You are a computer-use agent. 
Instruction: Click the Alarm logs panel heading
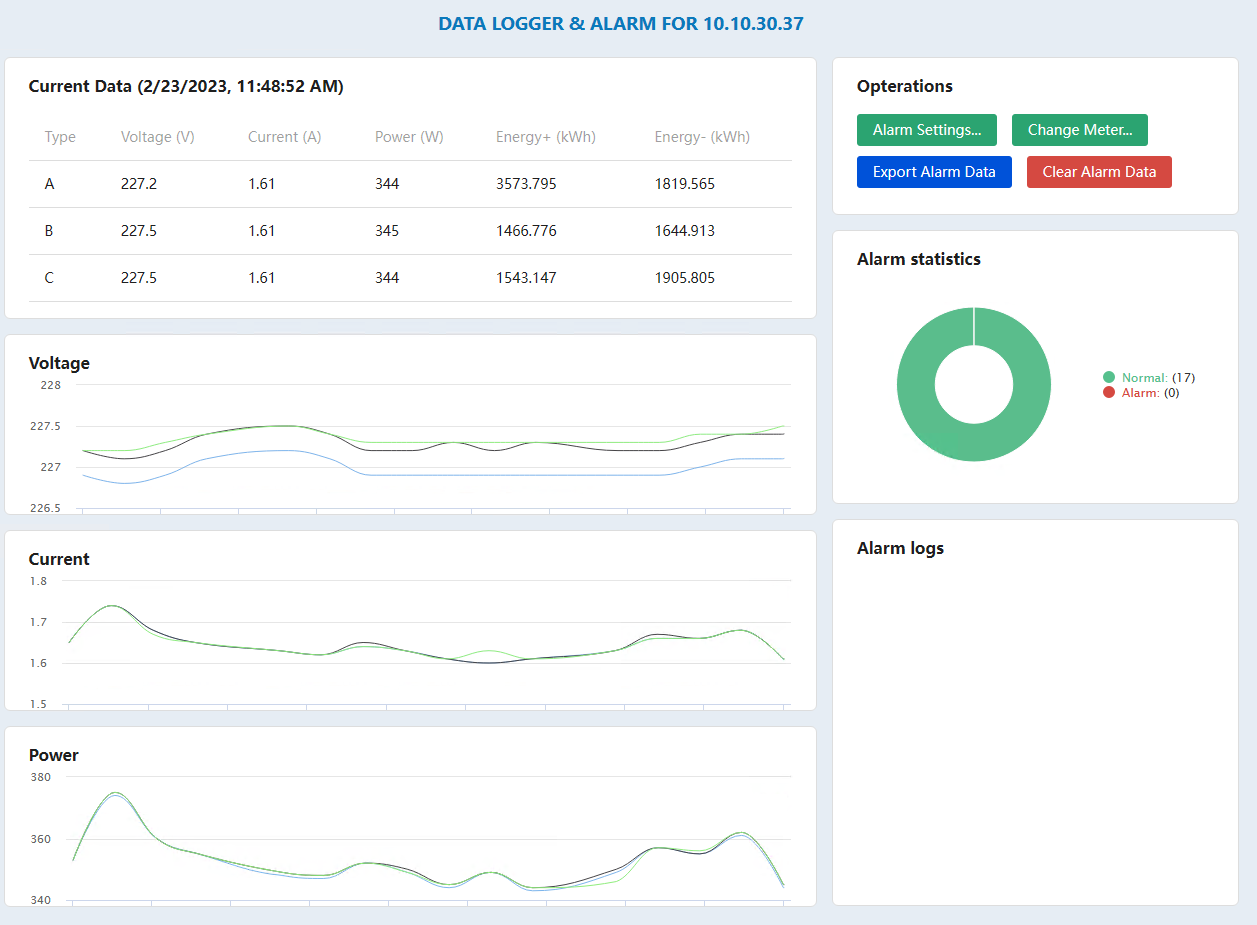tap(899, 548)
